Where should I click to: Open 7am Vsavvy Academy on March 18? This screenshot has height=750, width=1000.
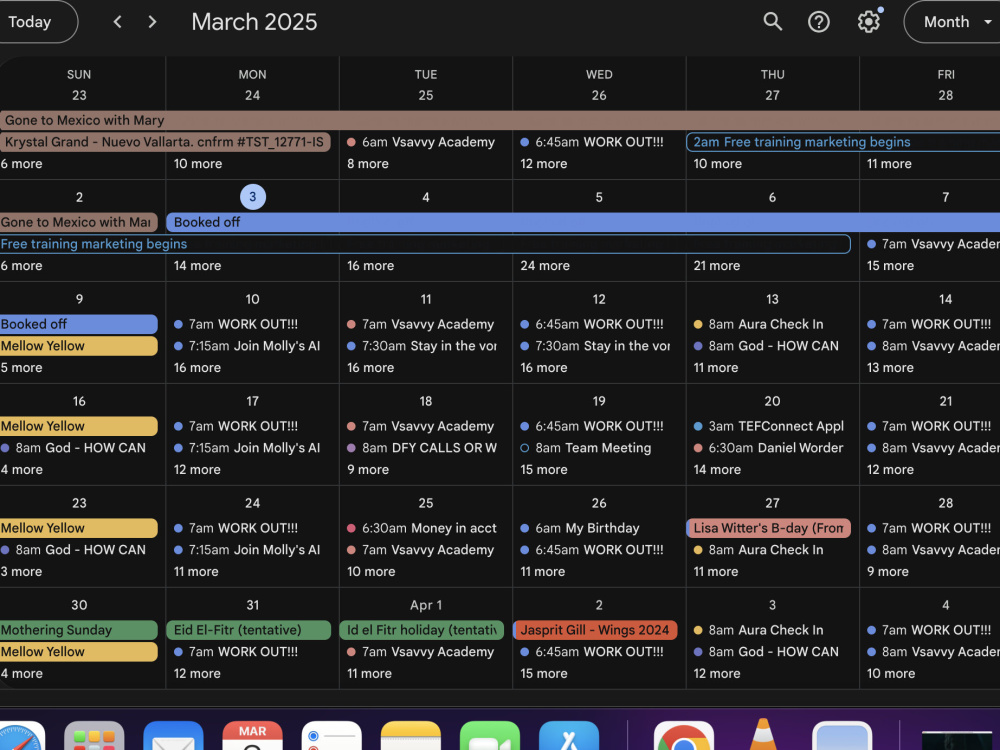pyautogui.click(x=421, y=427)
